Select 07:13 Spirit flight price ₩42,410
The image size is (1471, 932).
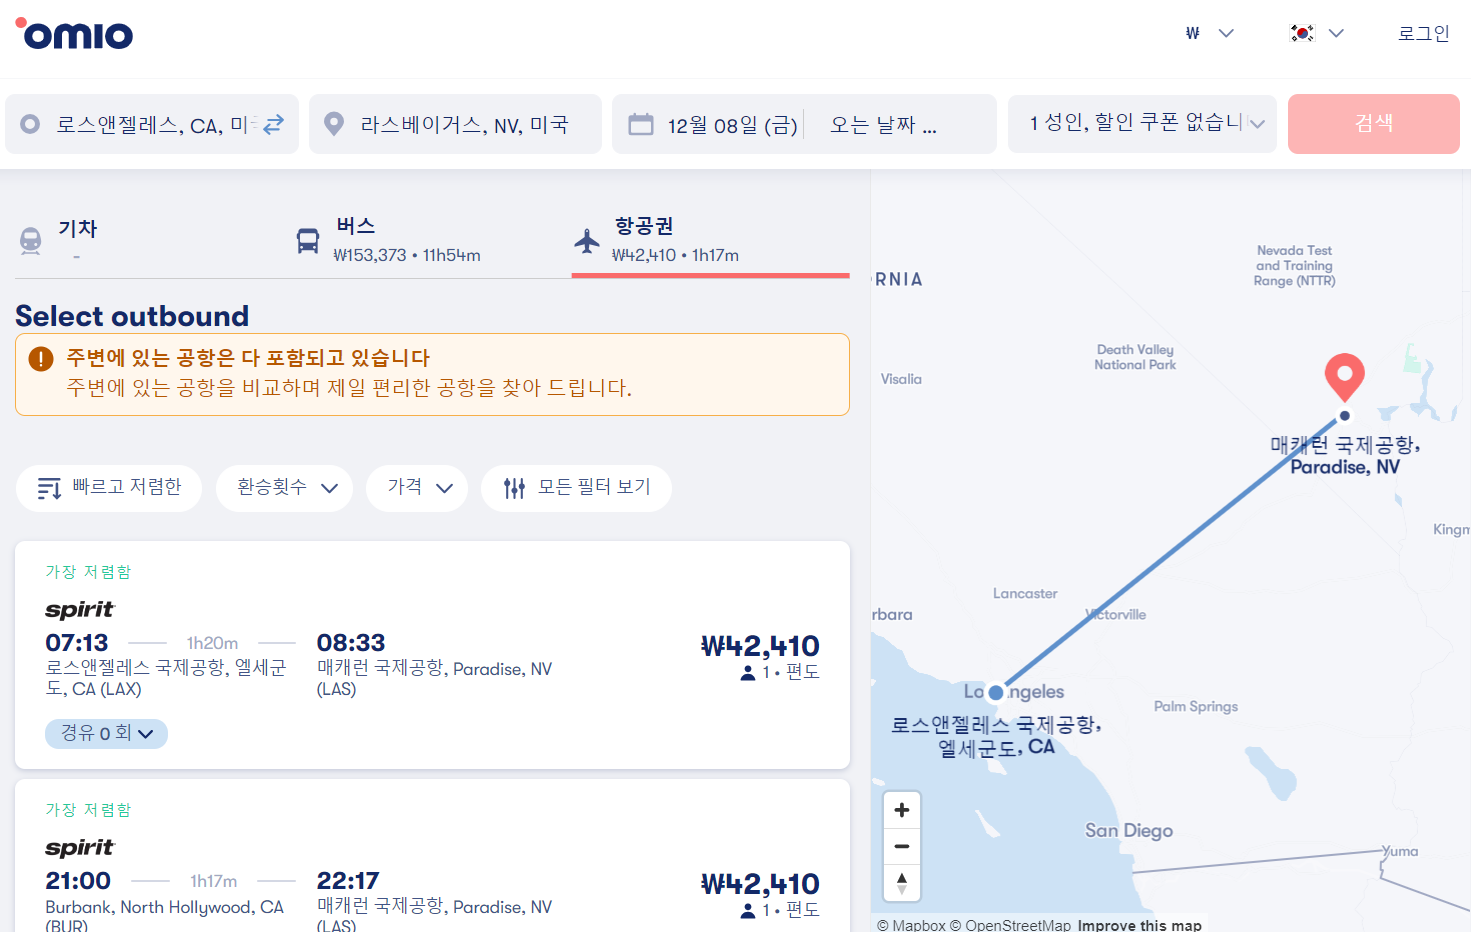[x=760, y=646]
